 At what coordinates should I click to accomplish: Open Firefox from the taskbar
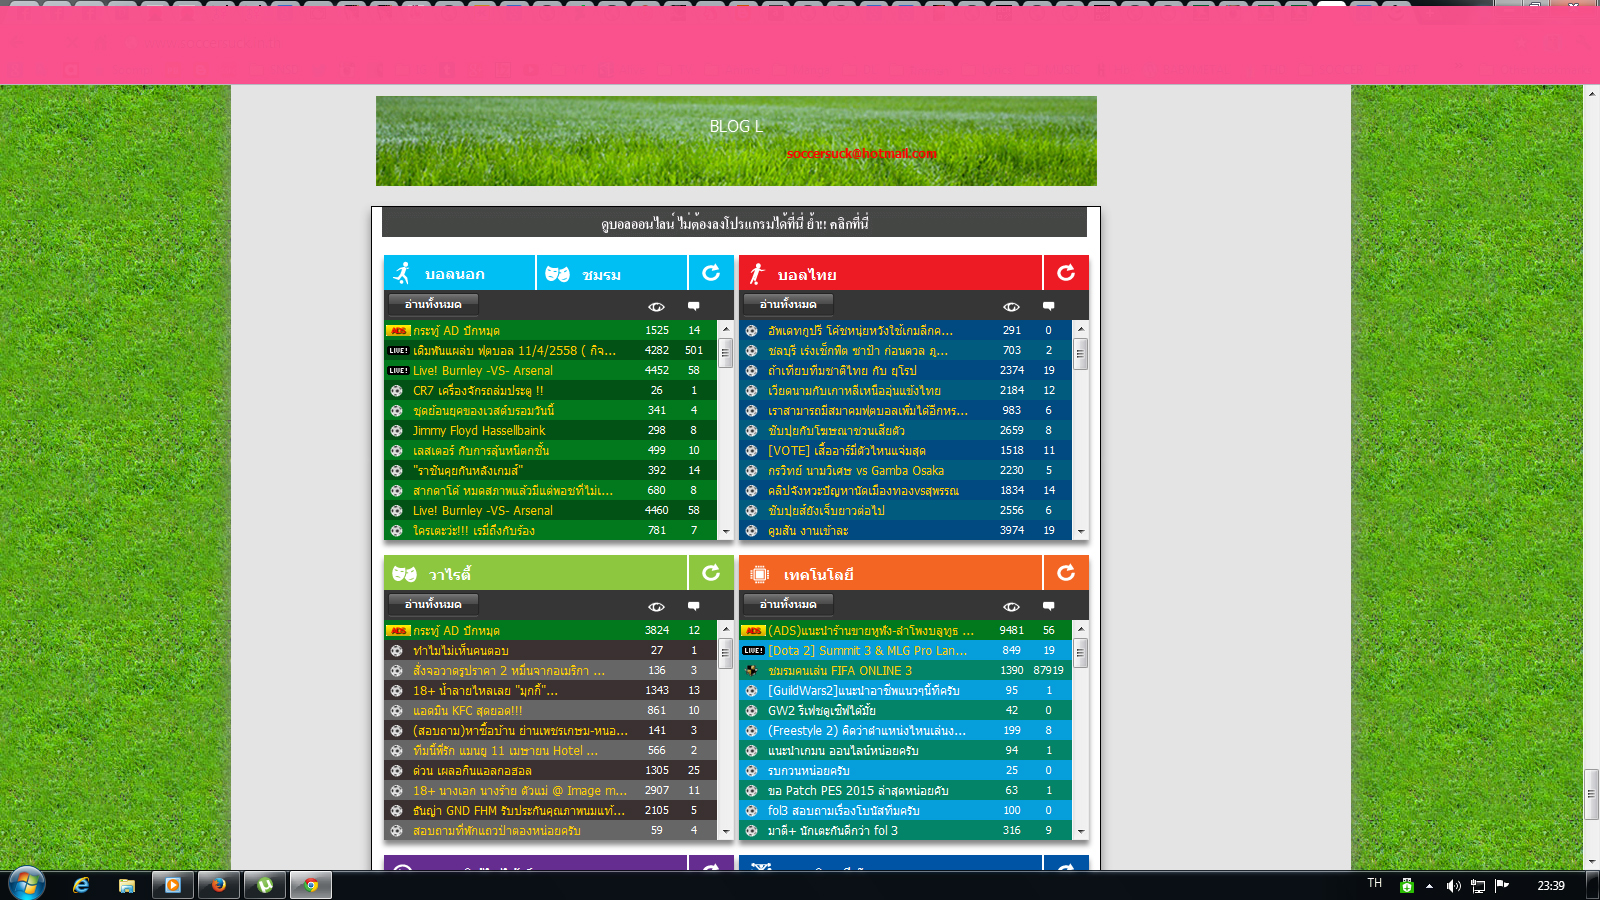219,885
